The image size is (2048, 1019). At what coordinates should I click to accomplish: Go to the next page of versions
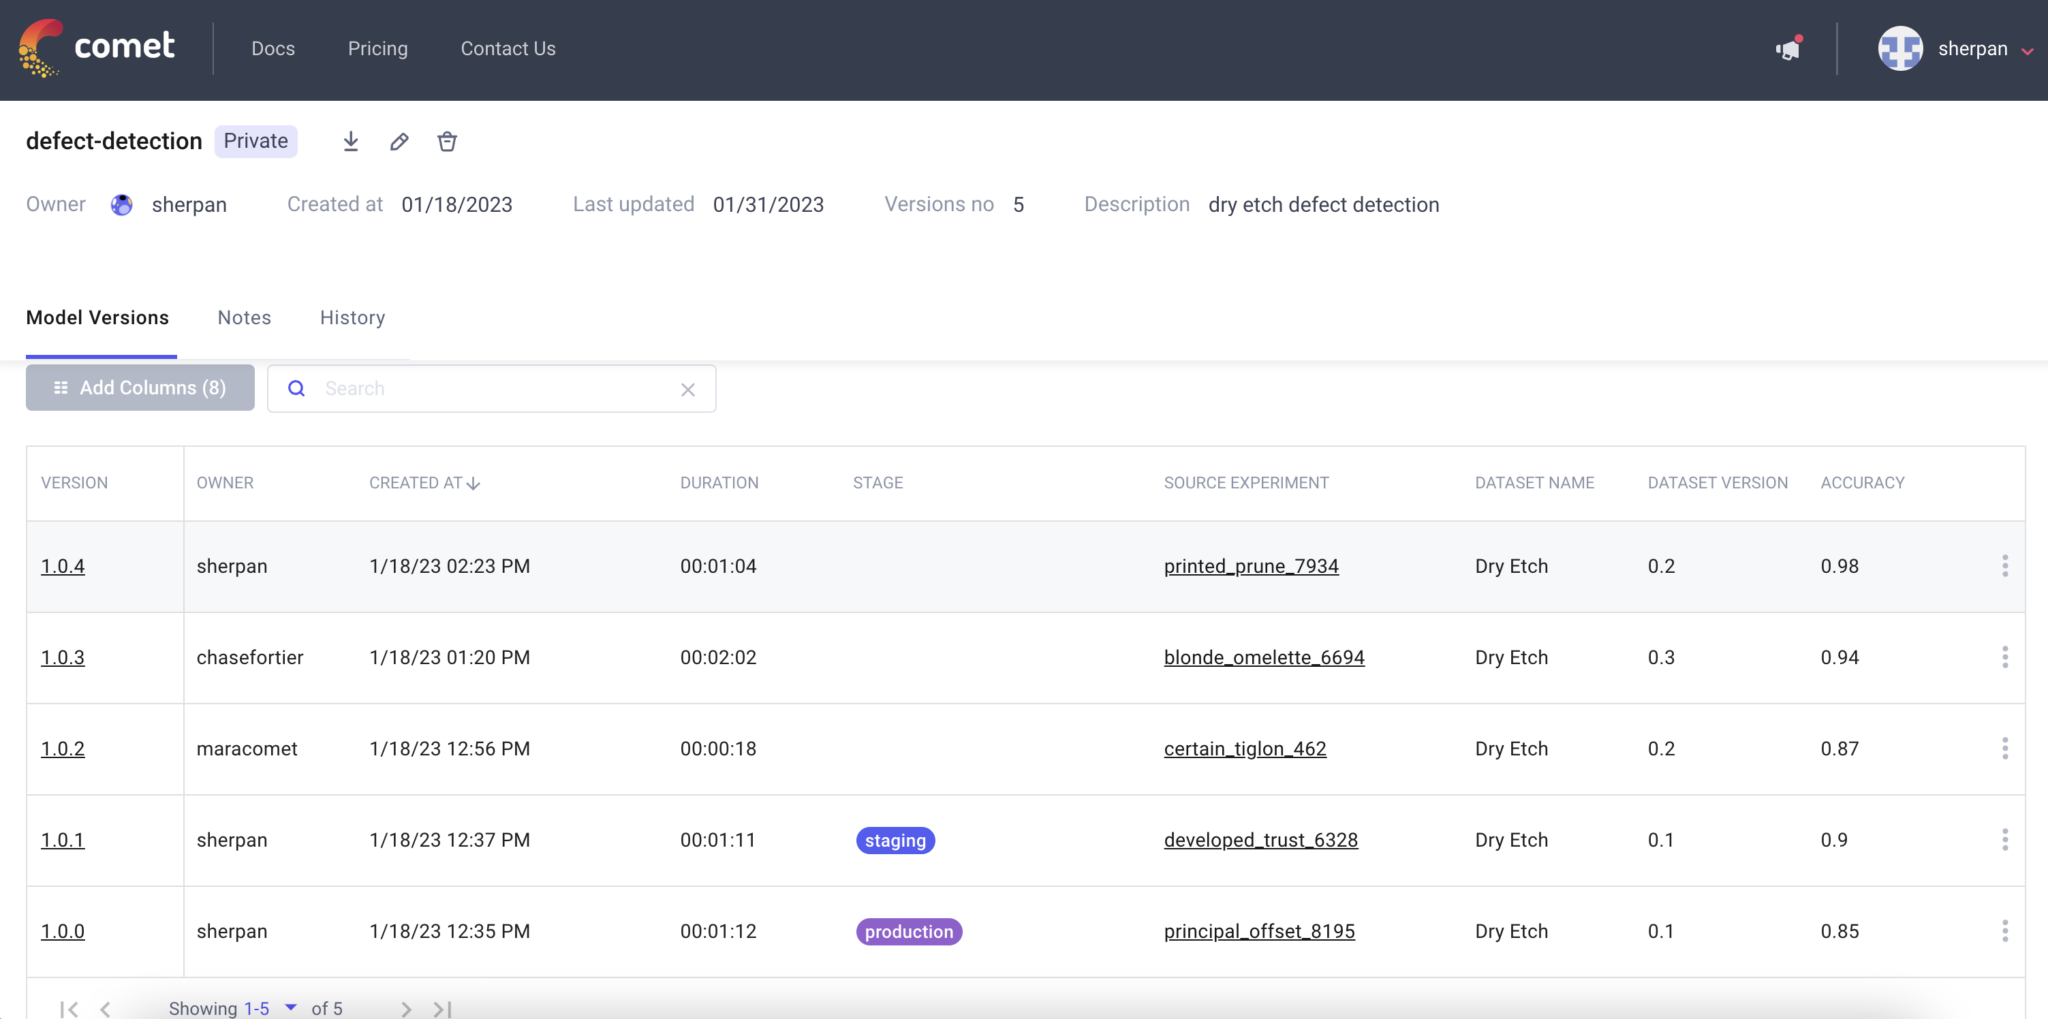(x=406, y=1009)
